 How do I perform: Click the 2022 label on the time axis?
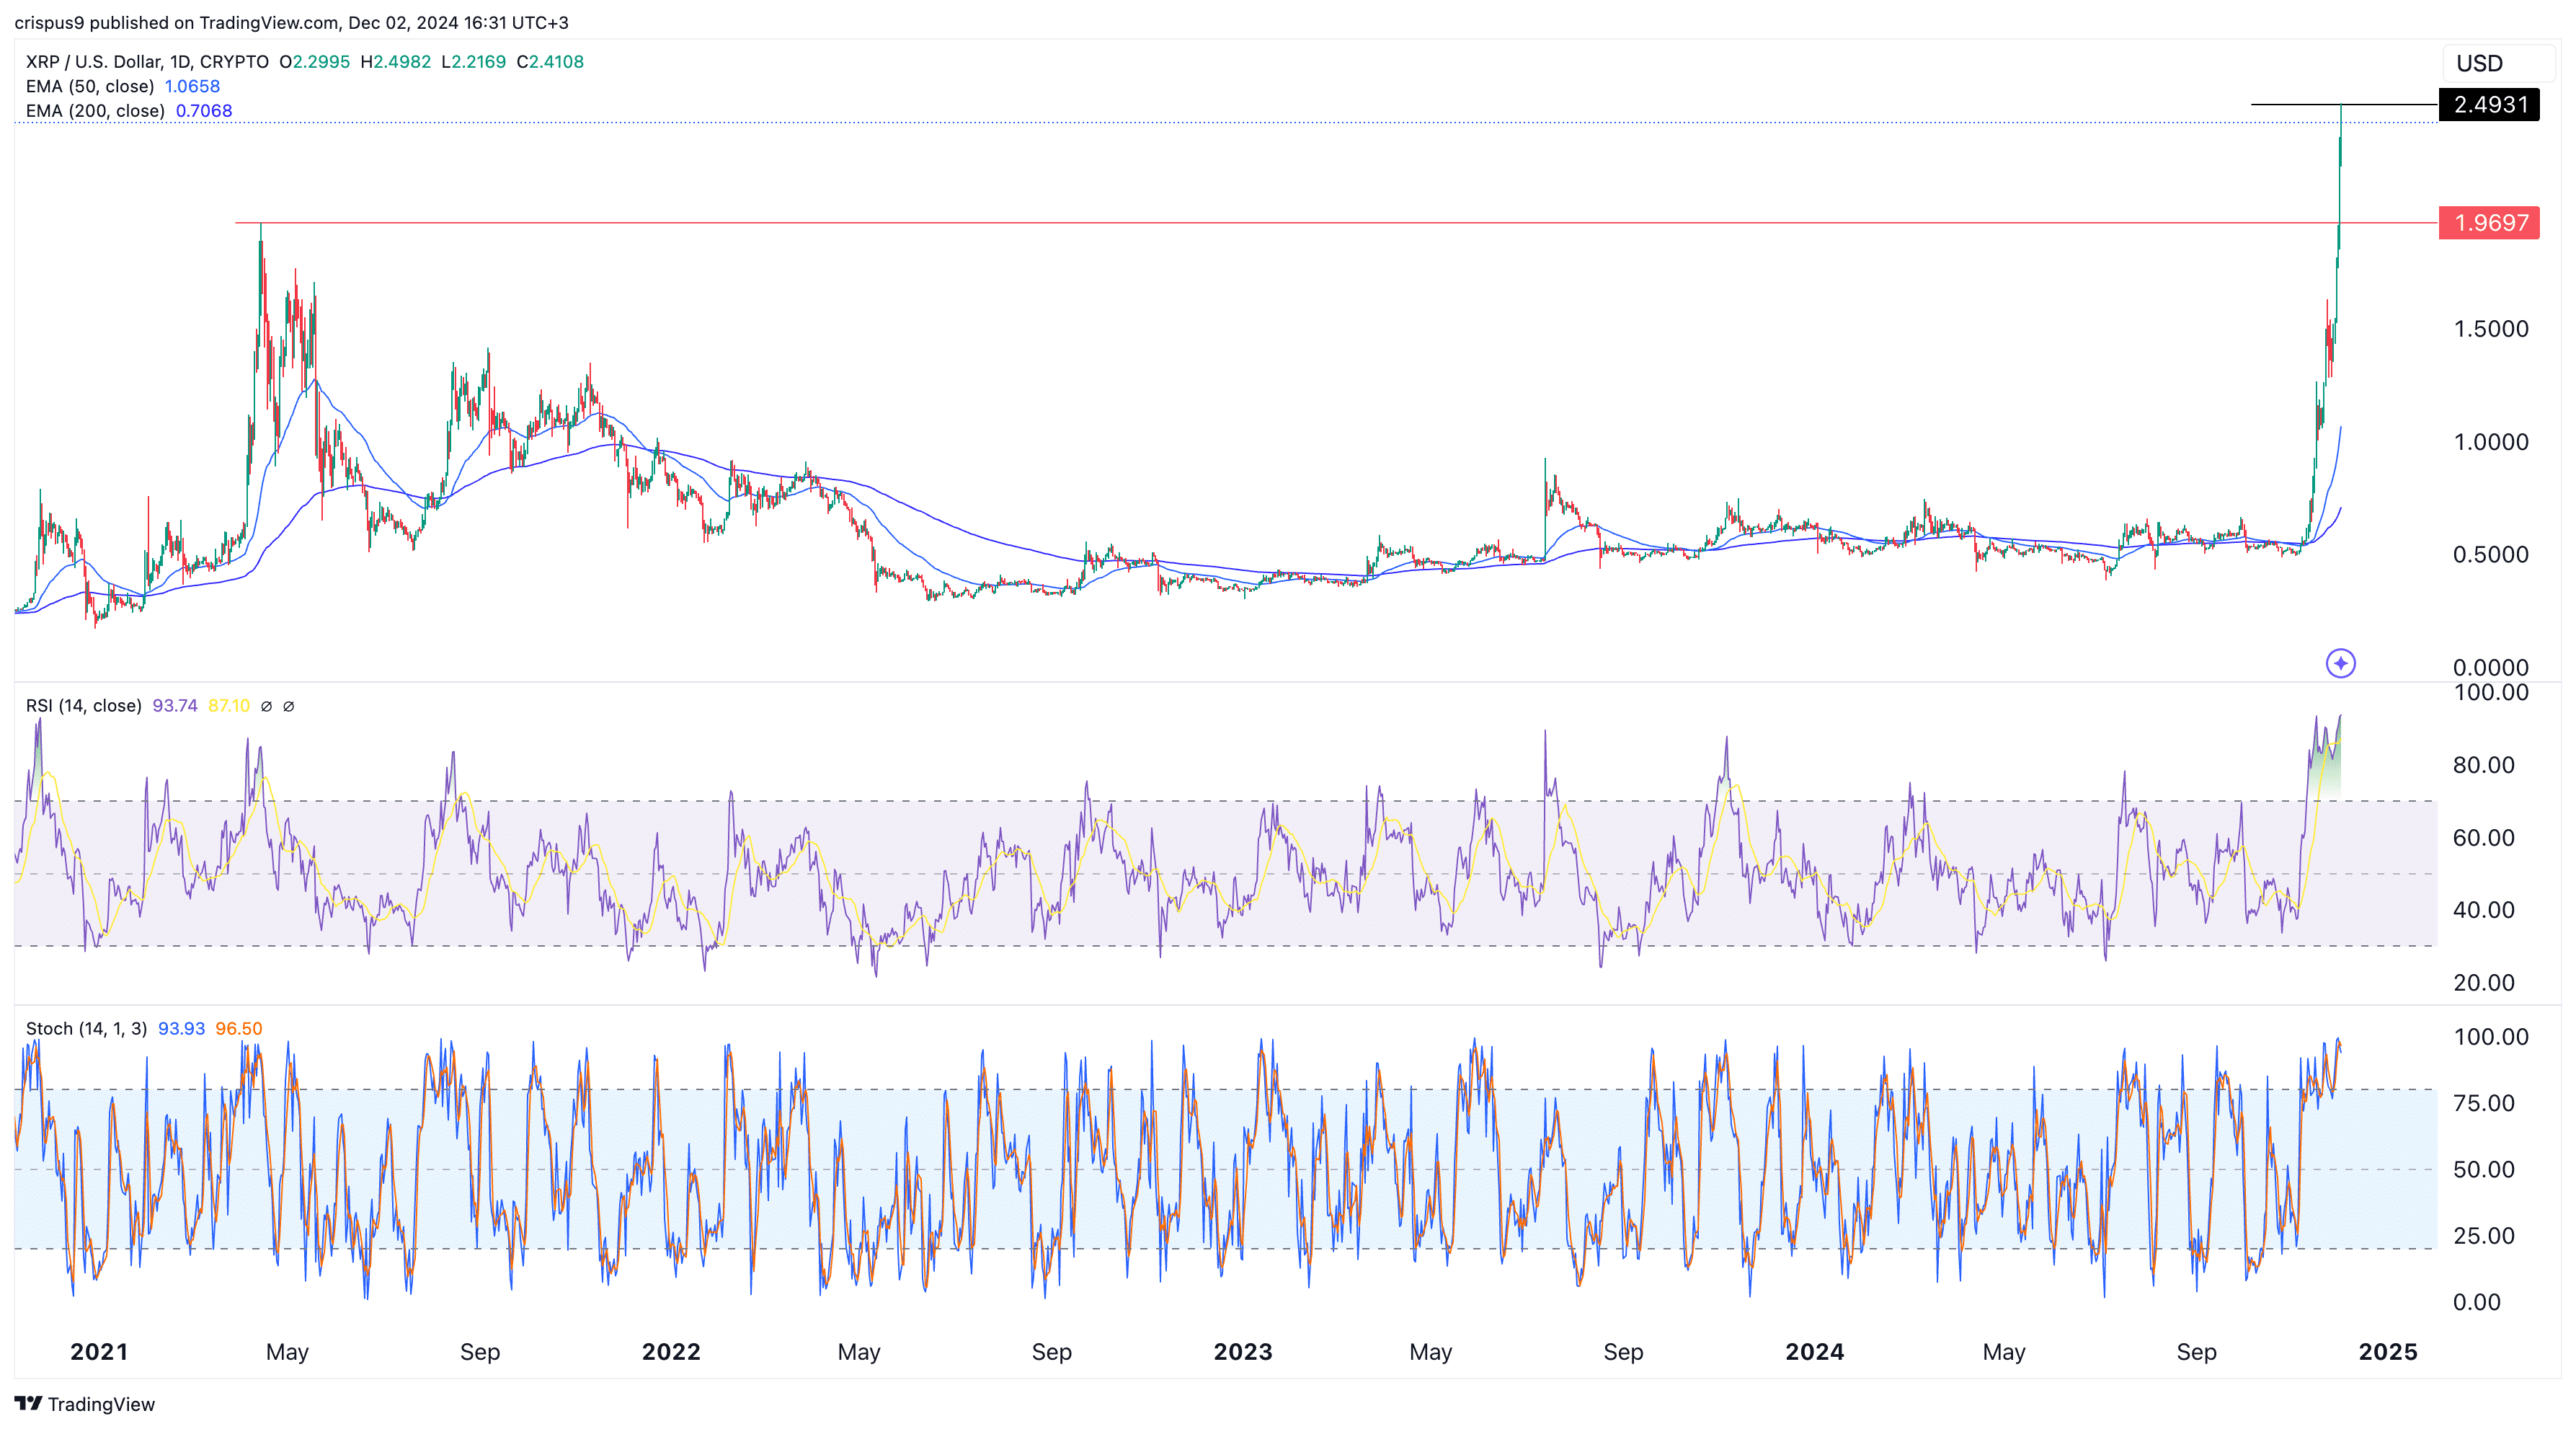click(671, 1352)
